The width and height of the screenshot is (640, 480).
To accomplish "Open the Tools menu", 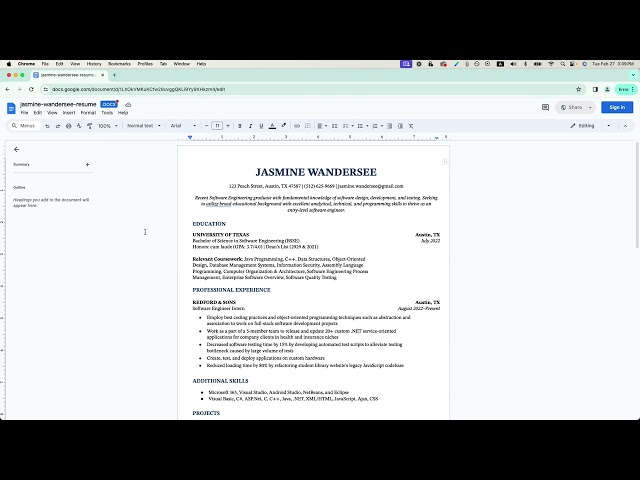I will point(107,113).
